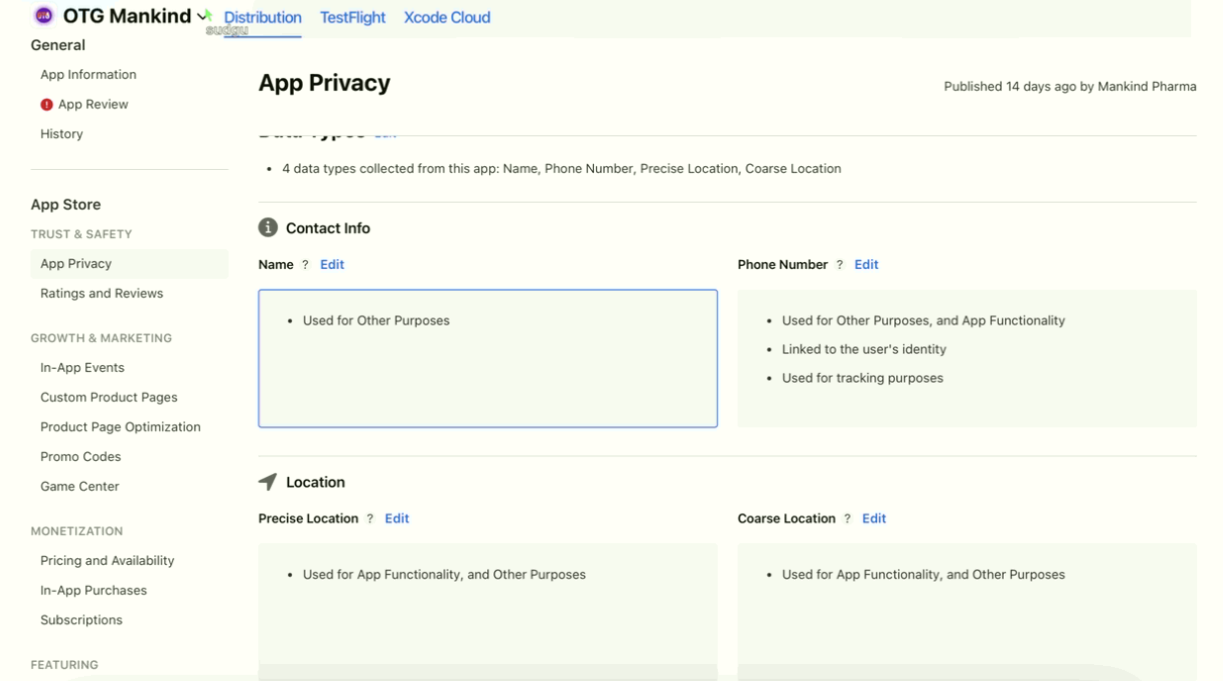Show help for Precise Location

click(370, 519)
